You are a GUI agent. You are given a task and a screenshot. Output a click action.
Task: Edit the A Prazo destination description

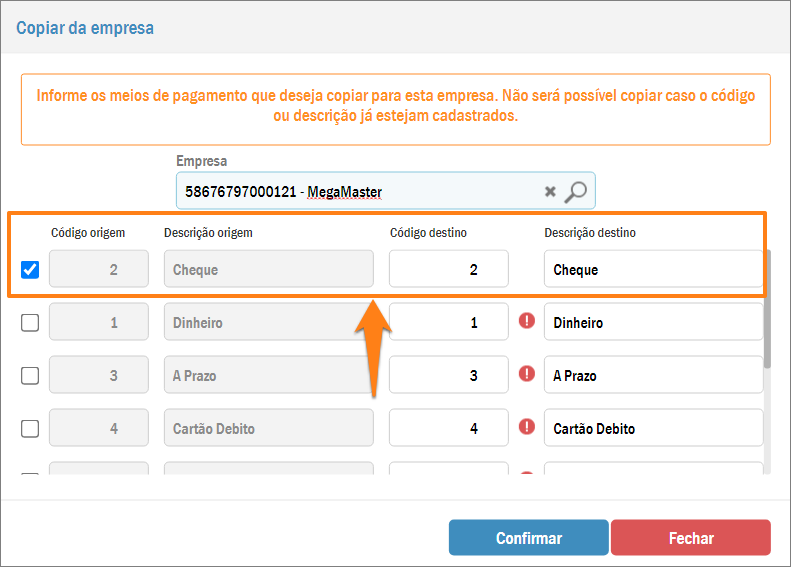tap(652, 375)
